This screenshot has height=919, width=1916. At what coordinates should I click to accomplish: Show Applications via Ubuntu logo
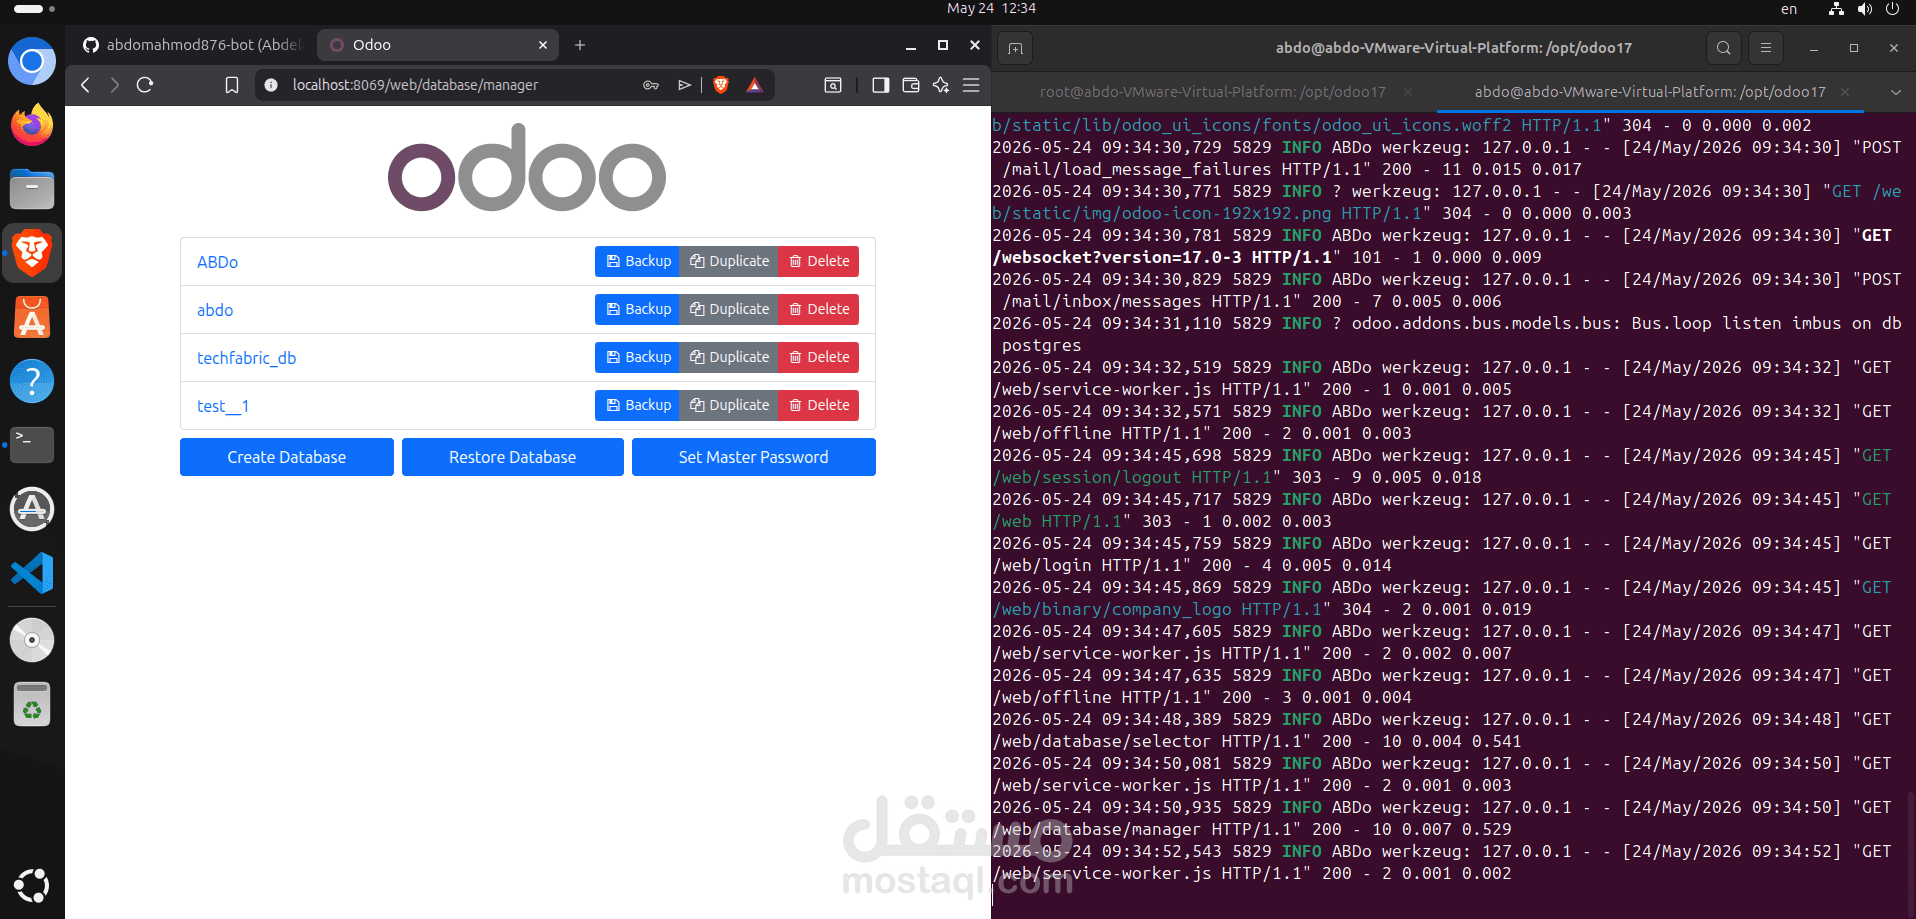32,885
